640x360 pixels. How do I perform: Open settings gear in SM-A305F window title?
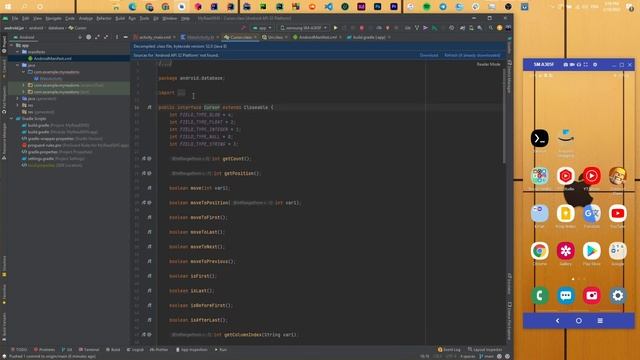coord(595,64)
